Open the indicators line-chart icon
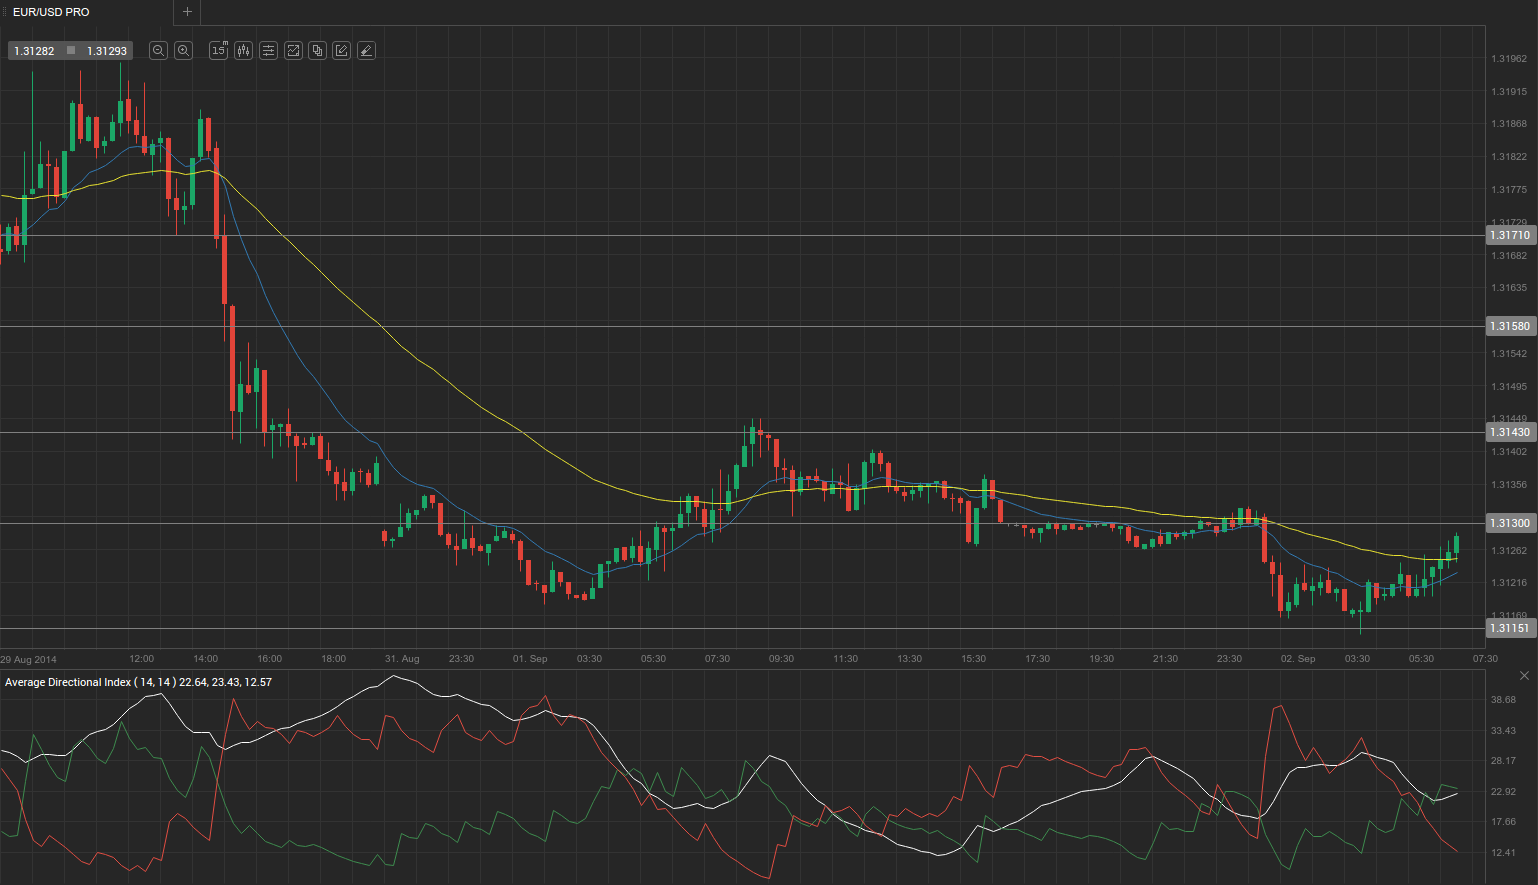1538x885 pixels. coord(293,50)
